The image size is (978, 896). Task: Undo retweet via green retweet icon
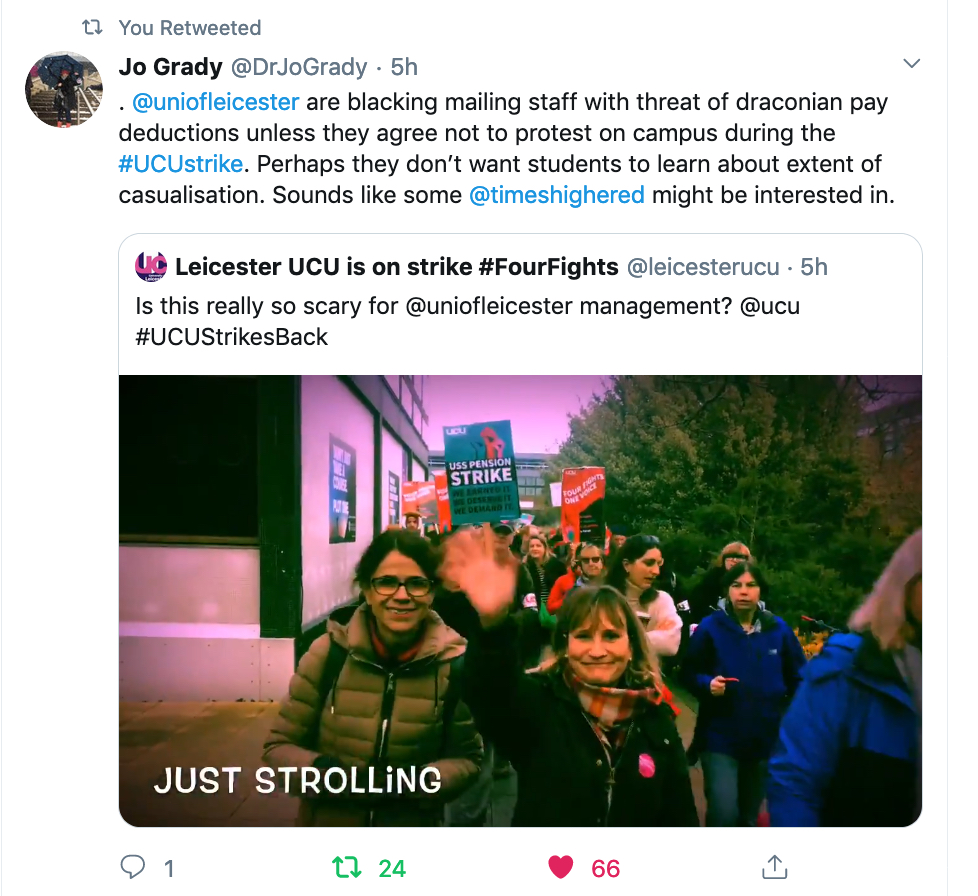pyautogui.click(x=346, y=867)
